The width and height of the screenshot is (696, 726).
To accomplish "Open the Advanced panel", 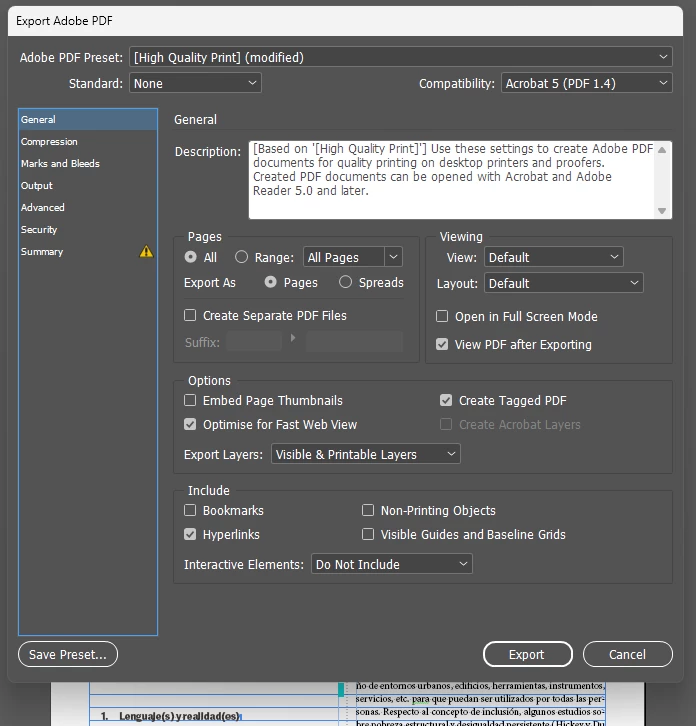I will tap(88, 207).
